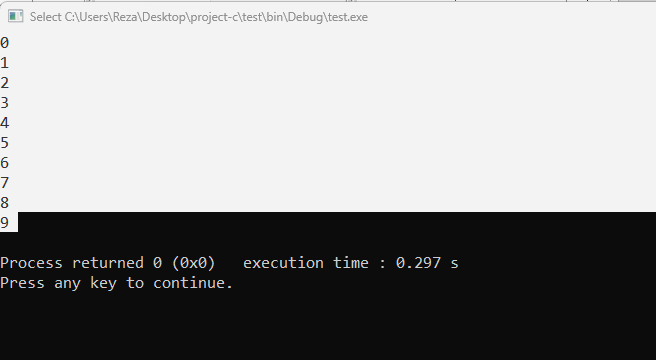656x360 pixels.
Task: Click the output line showing 3
Action: tap(5, 103)
